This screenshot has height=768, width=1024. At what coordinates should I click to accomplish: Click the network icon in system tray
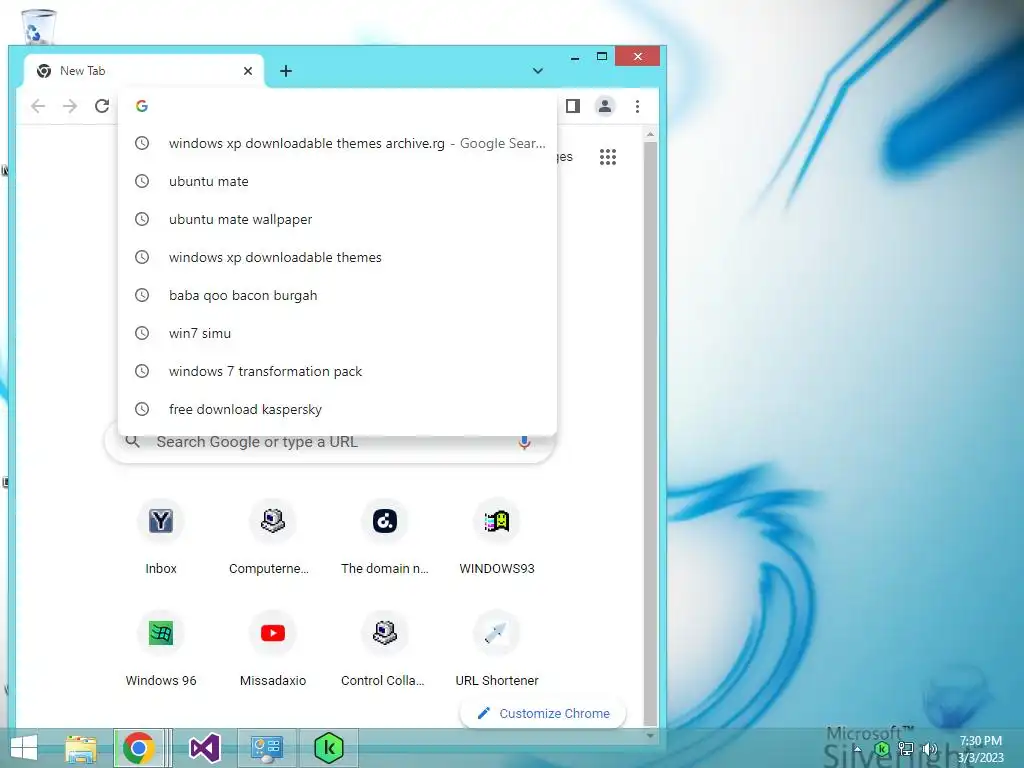point(906,749)
